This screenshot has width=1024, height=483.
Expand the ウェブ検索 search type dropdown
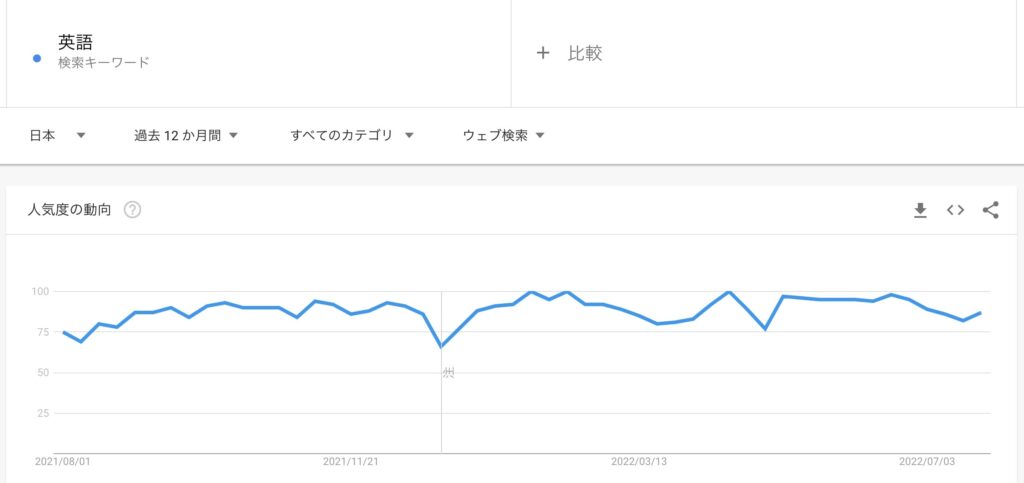[504, 136]
